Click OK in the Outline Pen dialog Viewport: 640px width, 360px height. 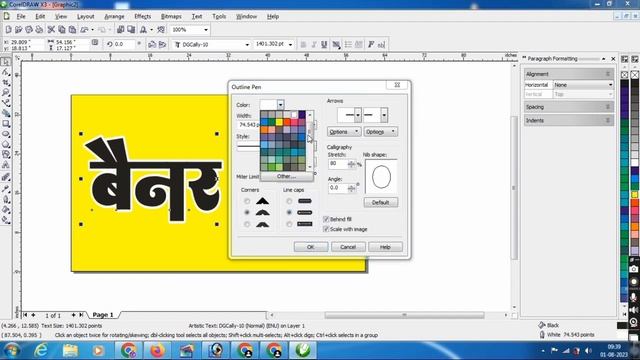click(311, 247)
